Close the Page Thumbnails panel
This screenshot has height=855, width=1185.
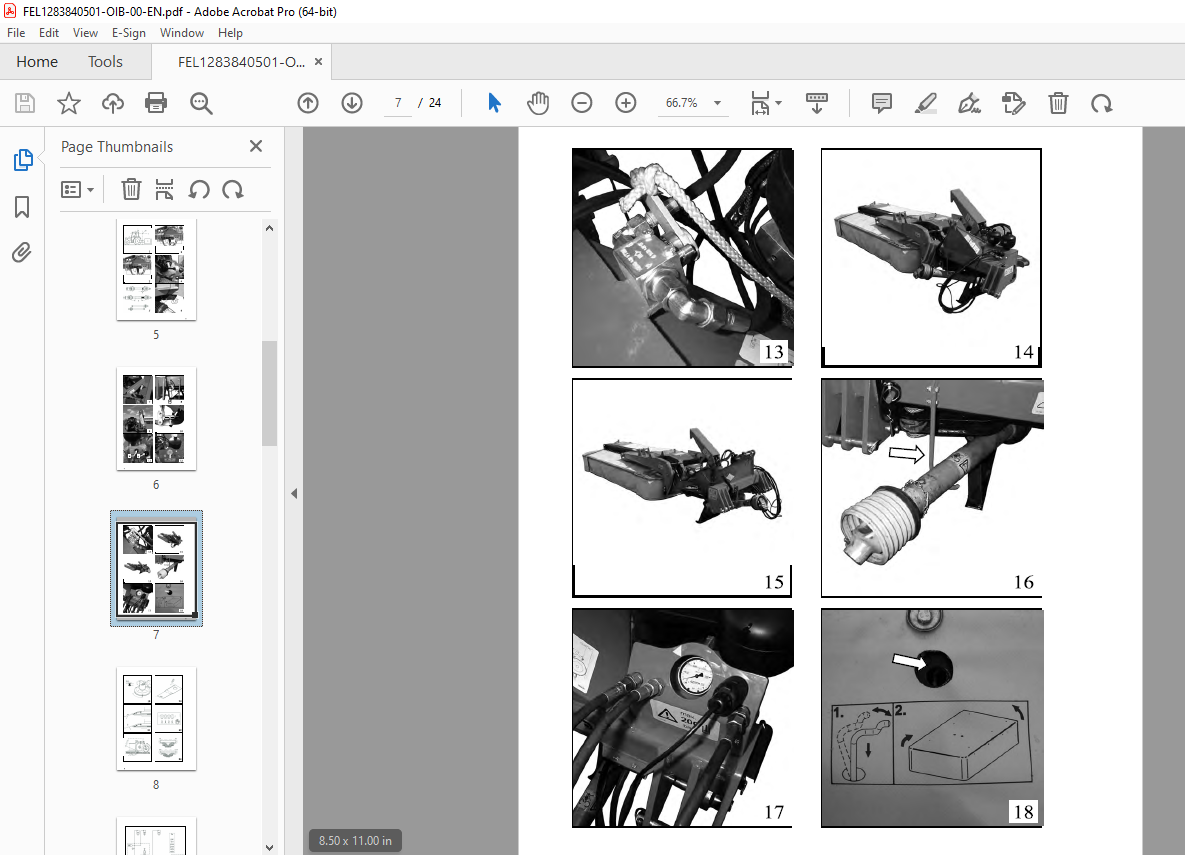tap(256, 146)
